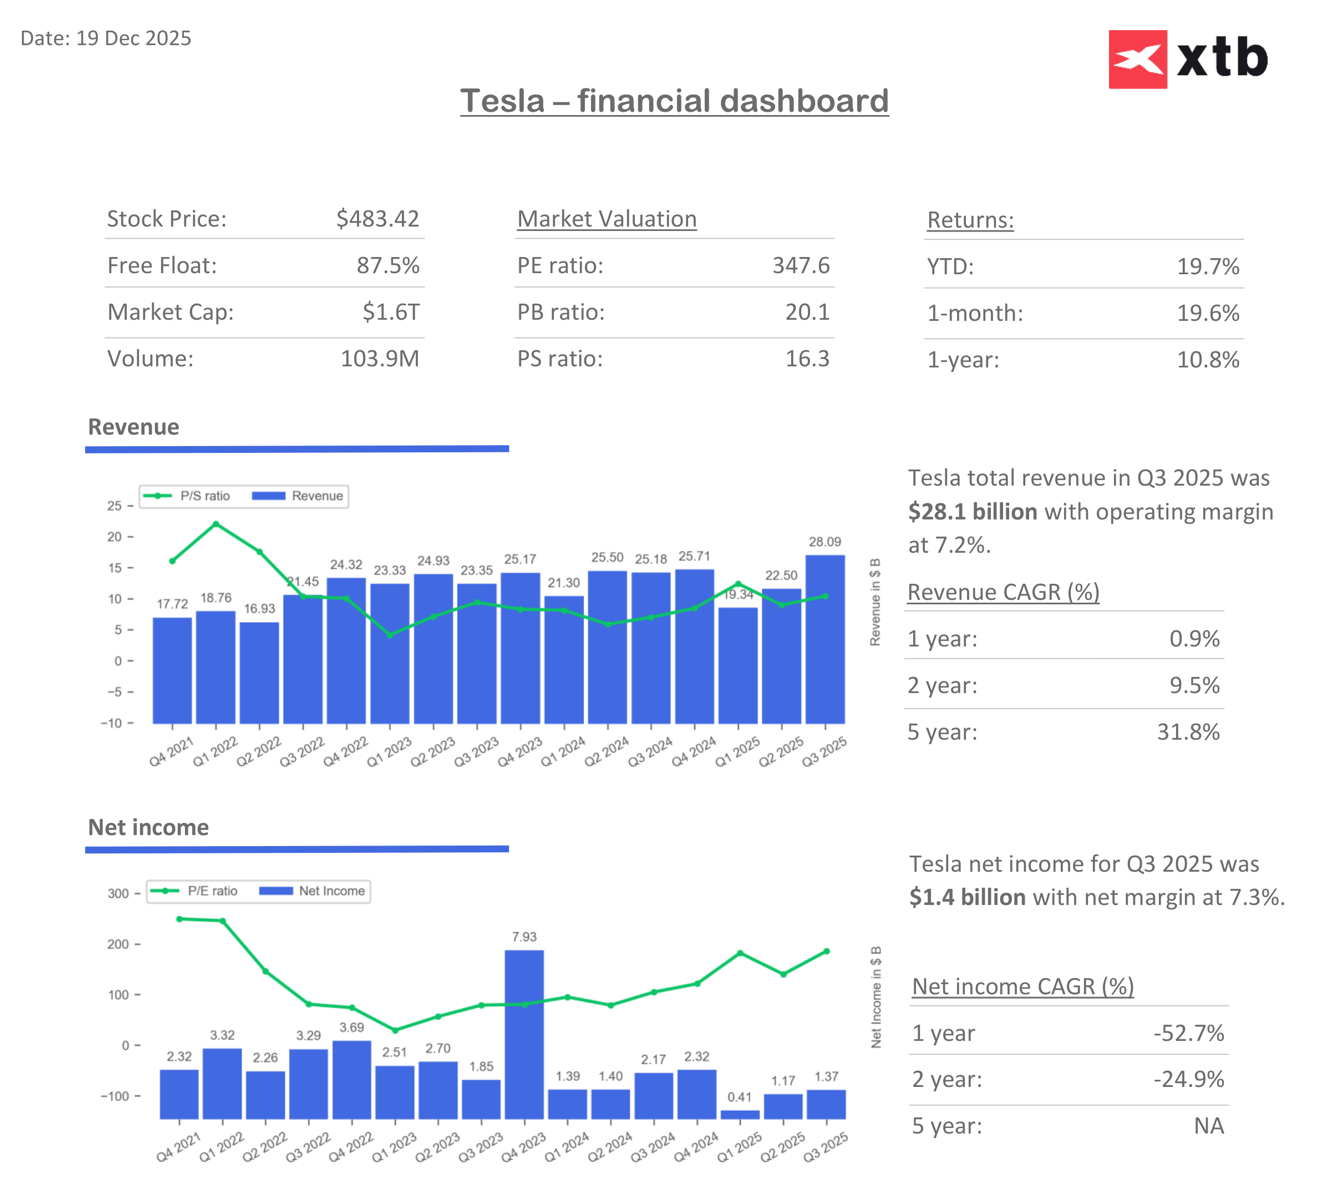Expand the Market Valuation panel

[x=606, y=218]
